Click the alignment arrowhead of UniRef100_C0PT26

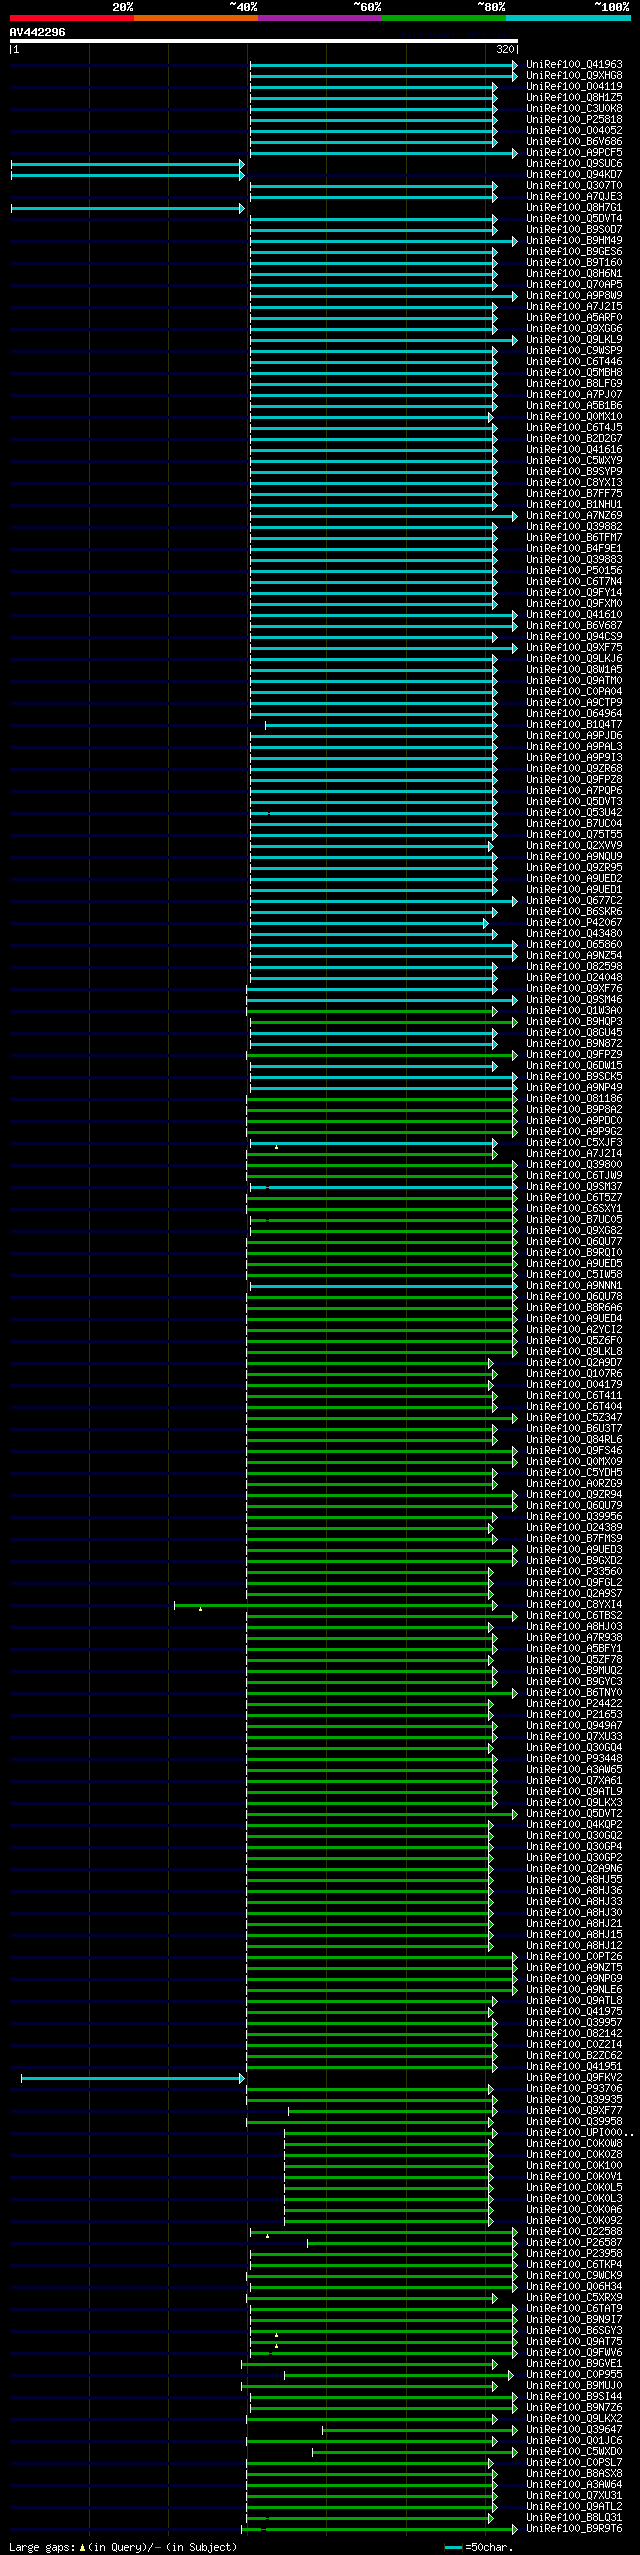515,1957
